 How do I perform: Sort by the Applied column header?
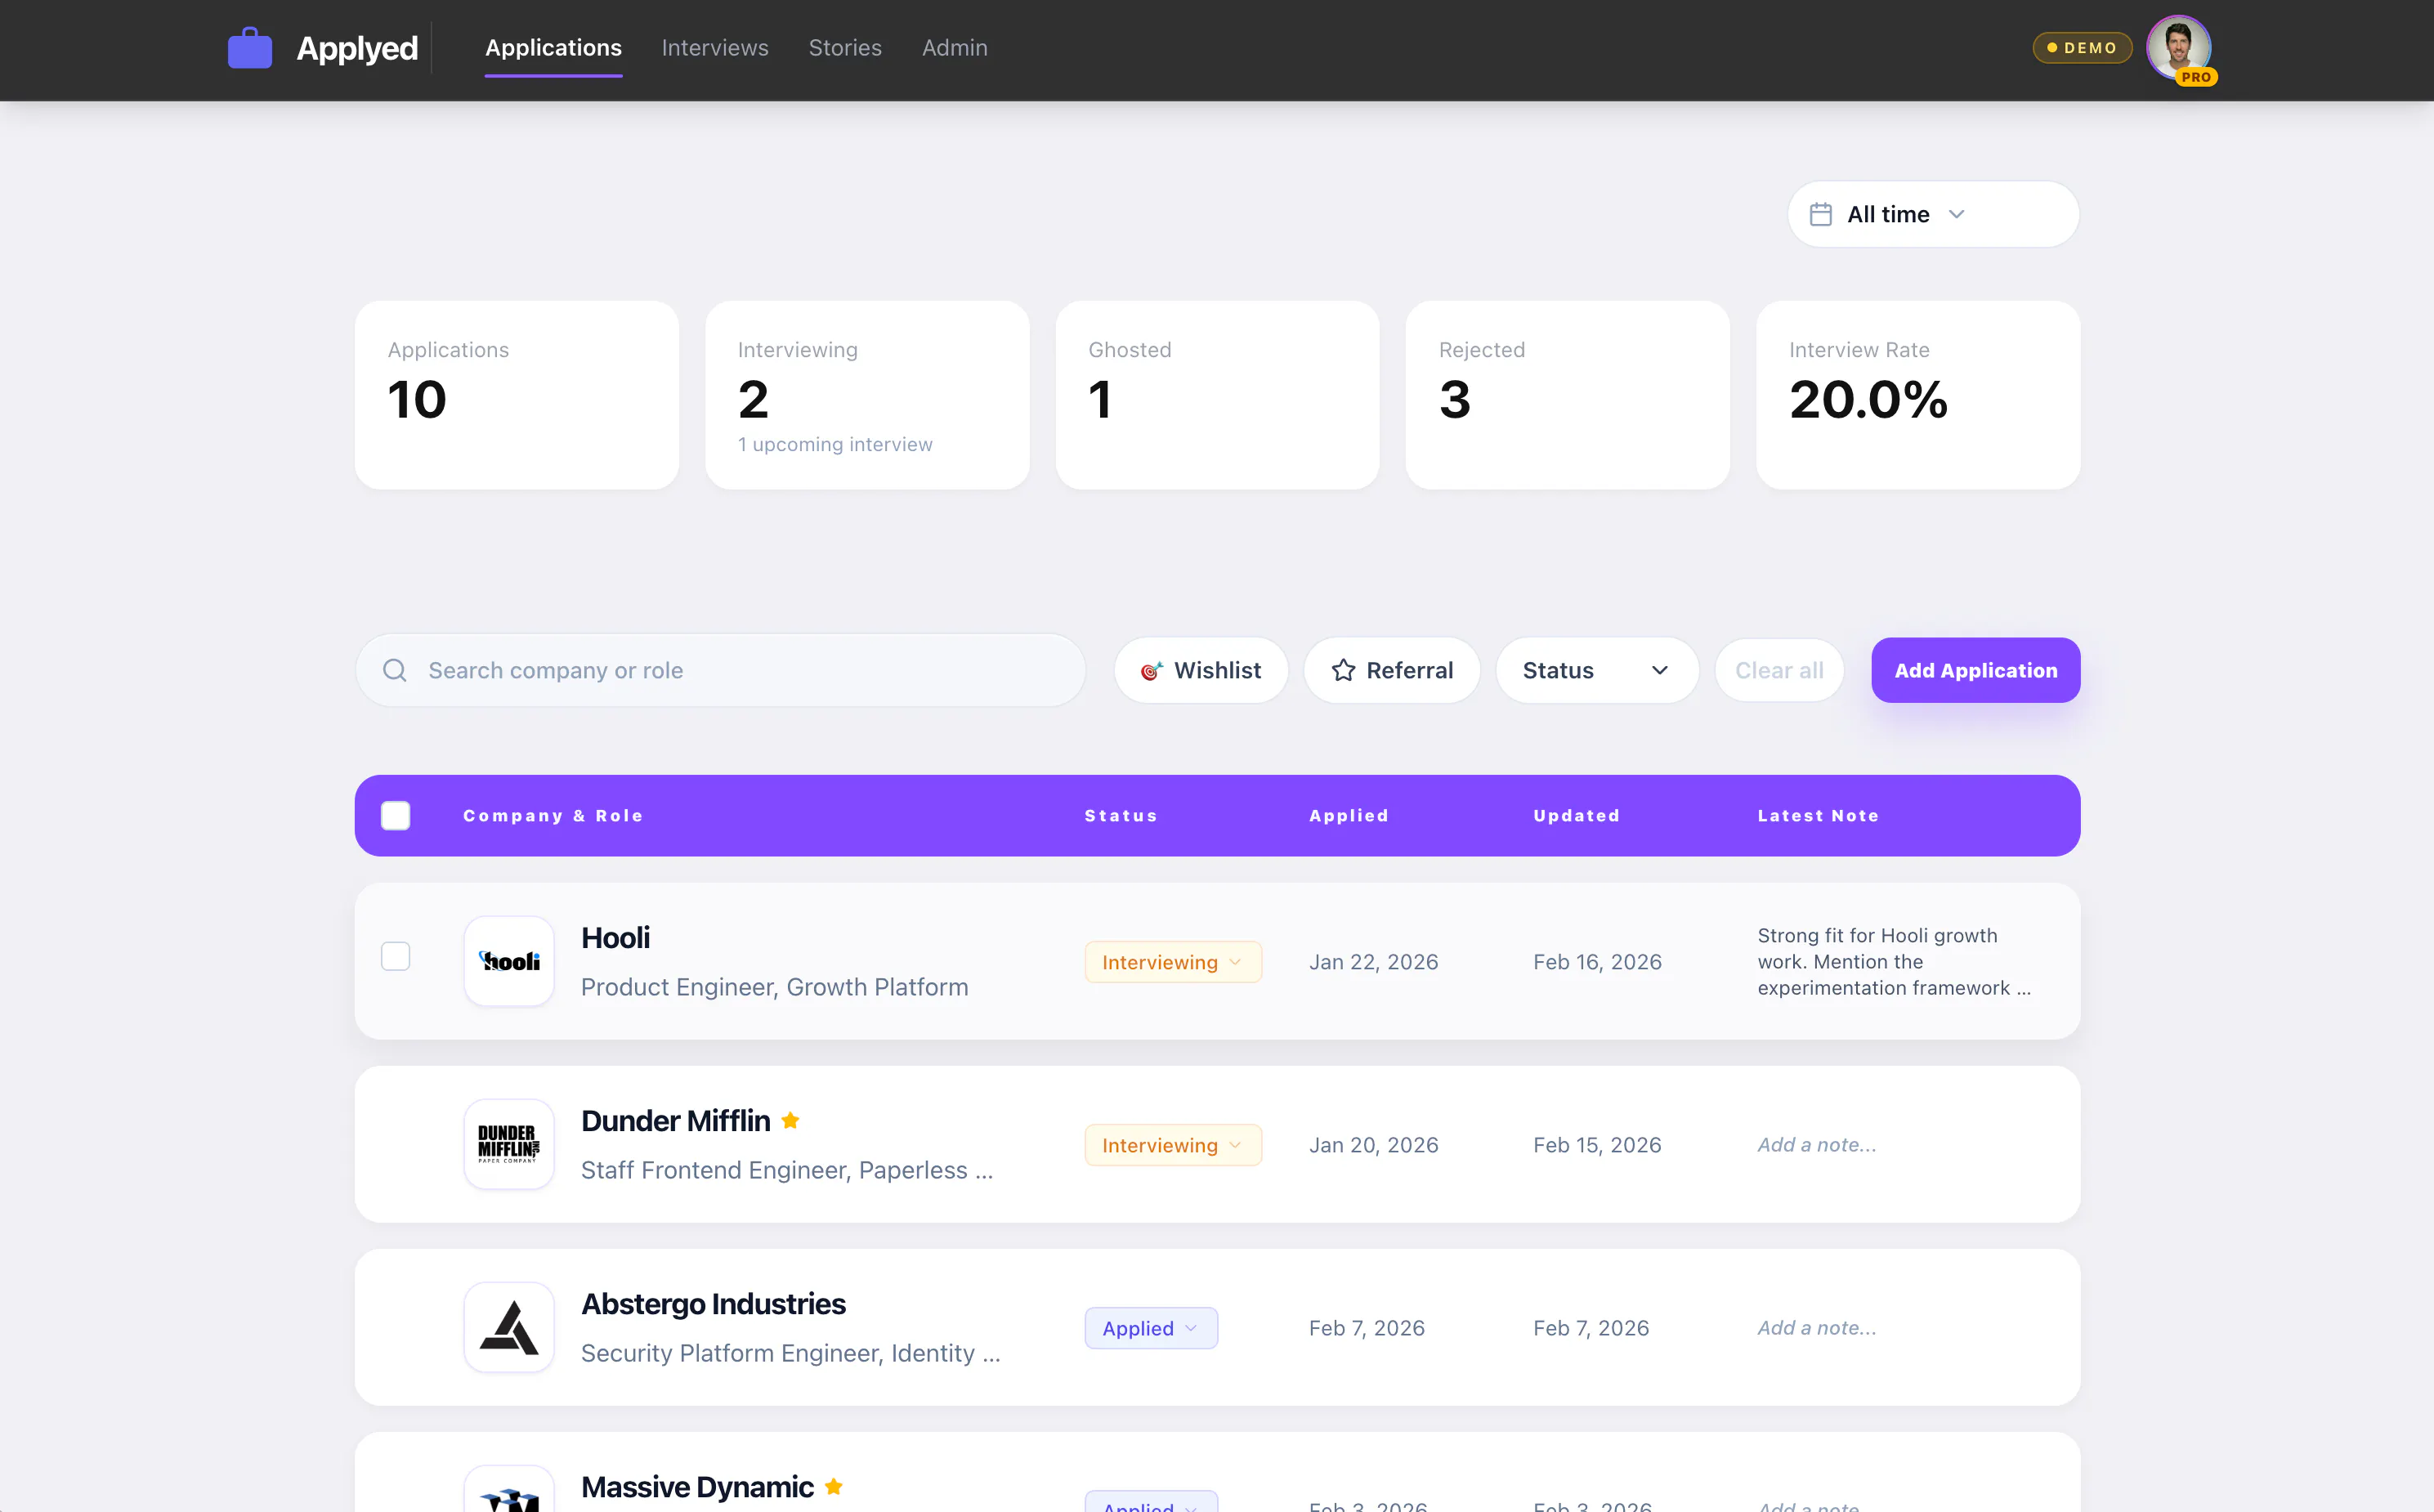point(1349,816)
